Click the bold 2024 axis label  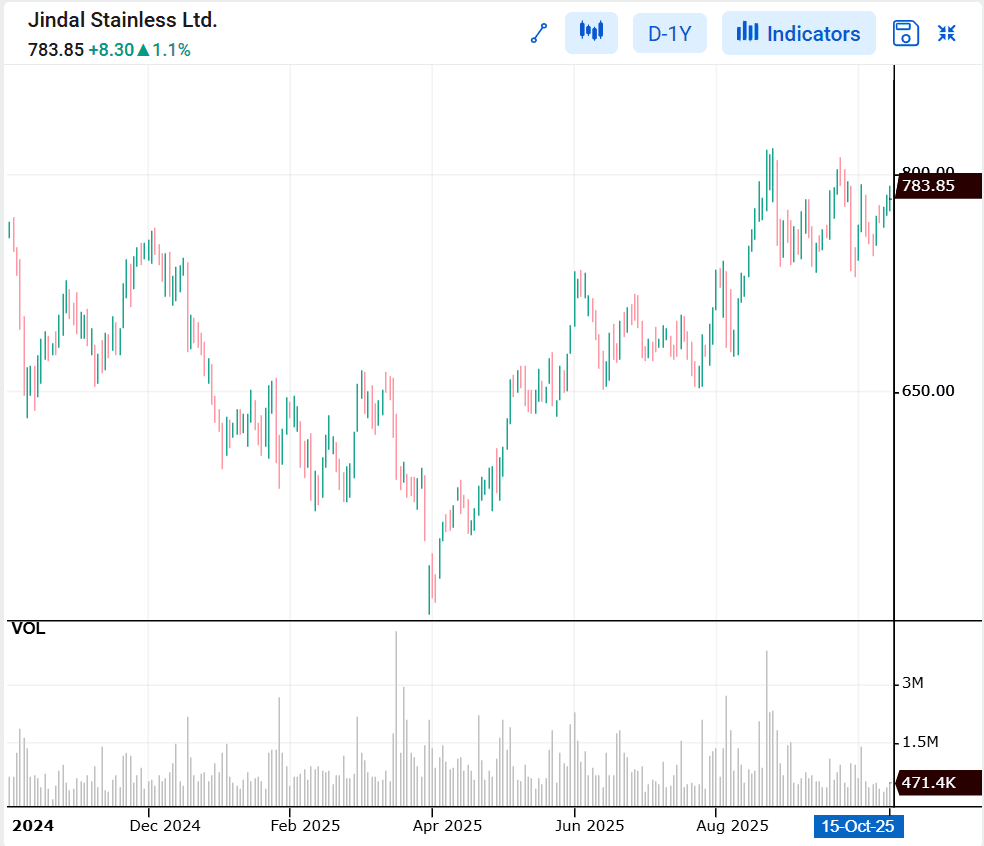[x=33, y=826]
